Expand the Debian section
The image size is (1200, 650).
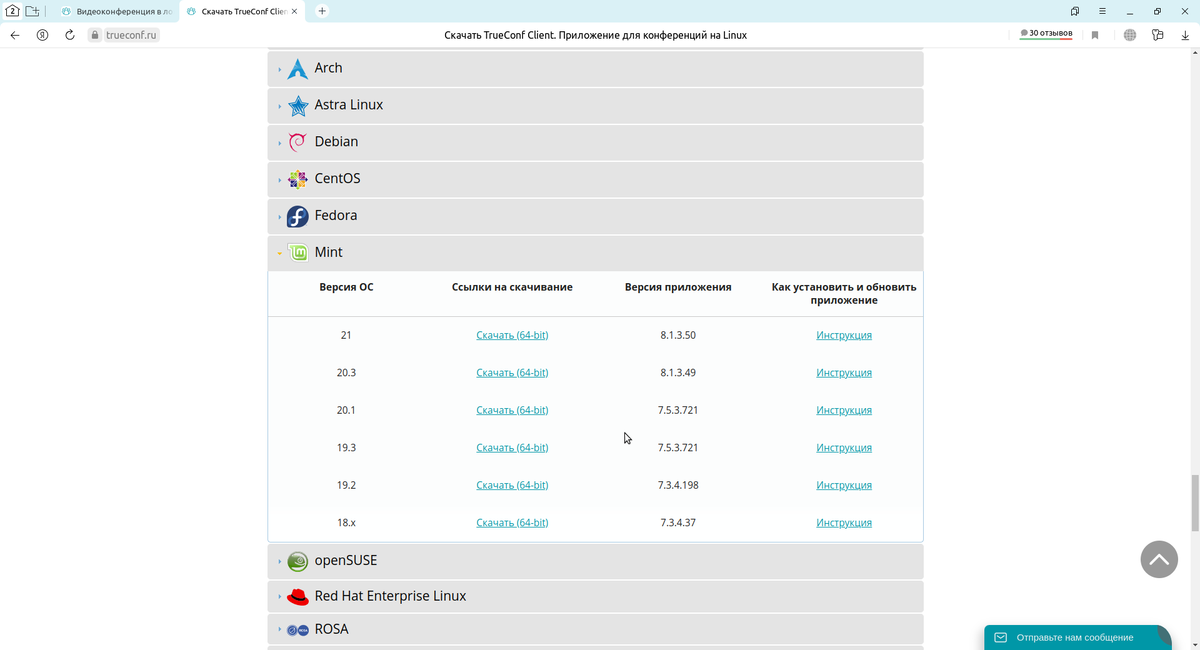(x=595, y=142)
